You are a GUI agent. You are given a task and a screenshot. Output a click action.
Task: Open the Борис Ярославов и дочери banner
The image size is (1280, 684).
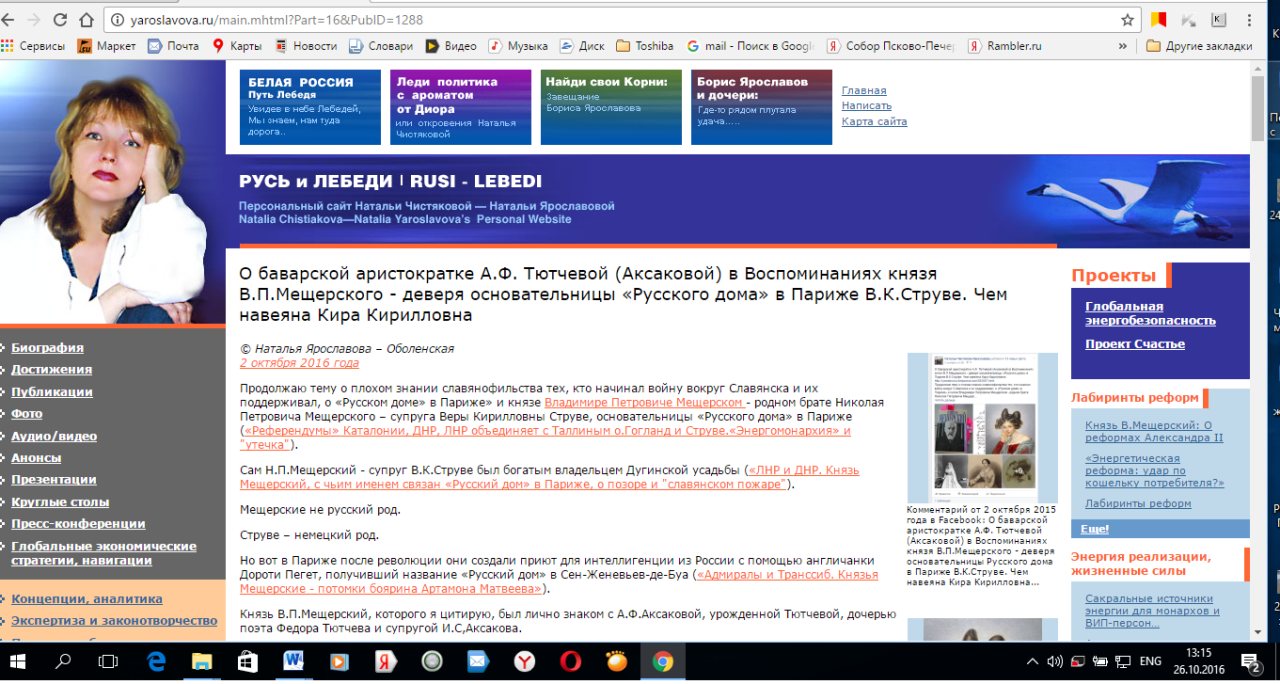point(761,107)
